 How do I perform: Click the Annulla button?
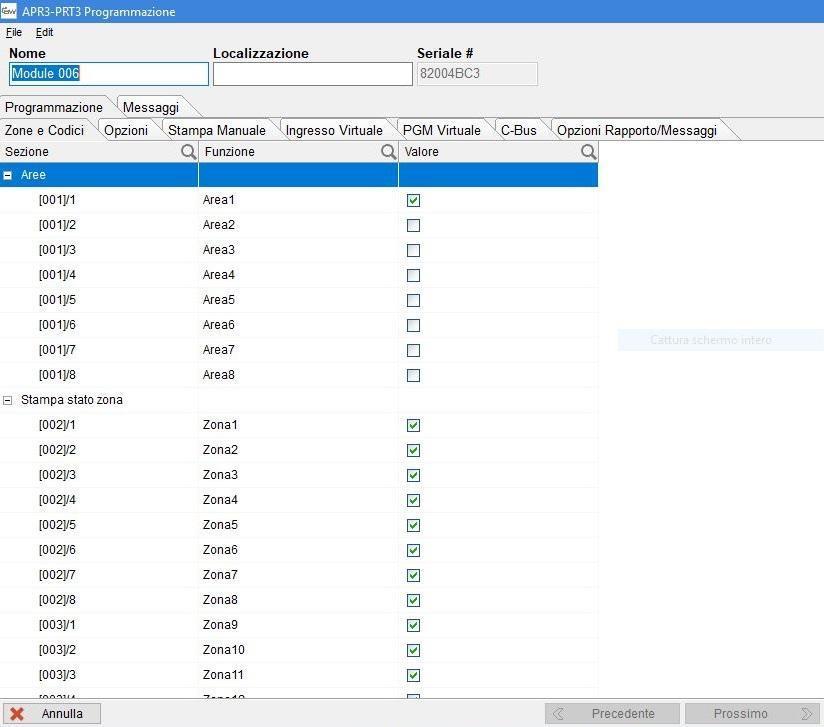click(52, 713)
